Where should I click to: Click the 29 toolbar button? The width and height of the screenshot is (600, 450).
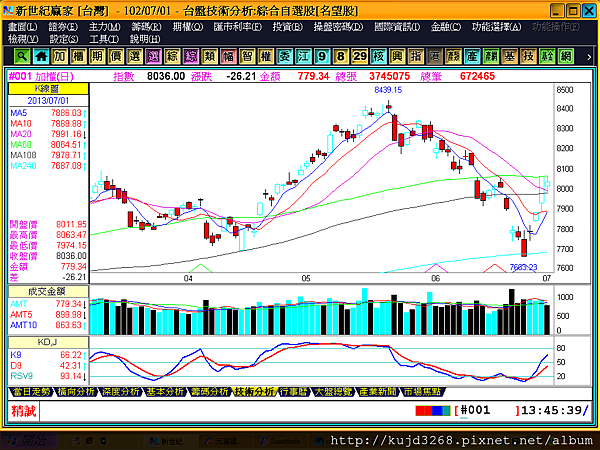click(359, 56)
